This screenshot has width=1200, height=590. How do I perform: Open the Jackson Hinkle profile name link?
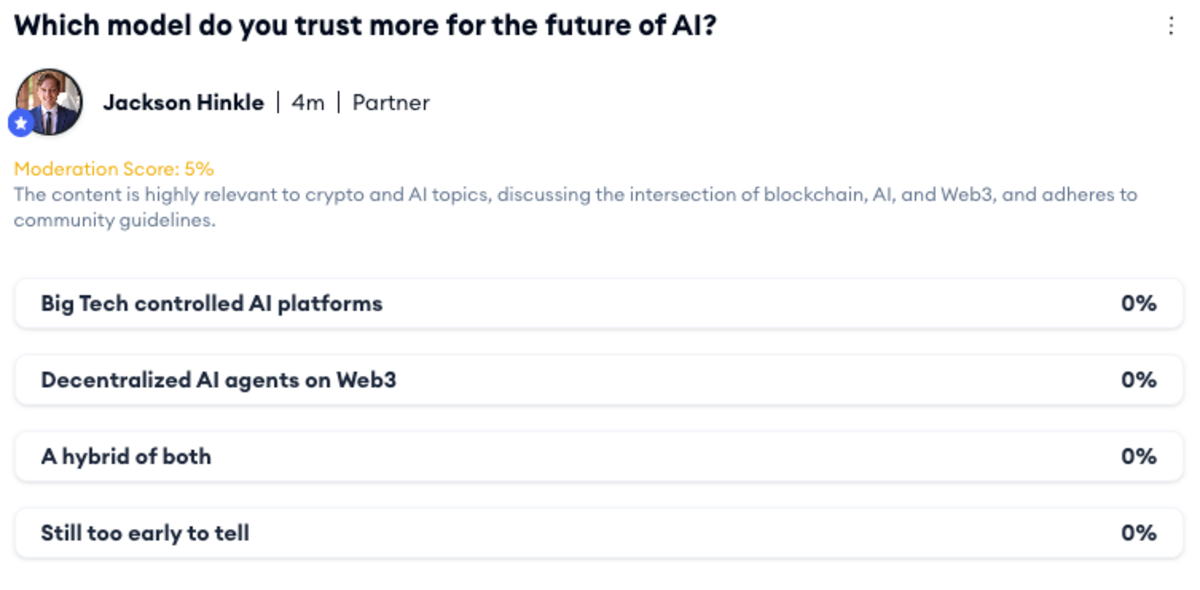[184, 102]
